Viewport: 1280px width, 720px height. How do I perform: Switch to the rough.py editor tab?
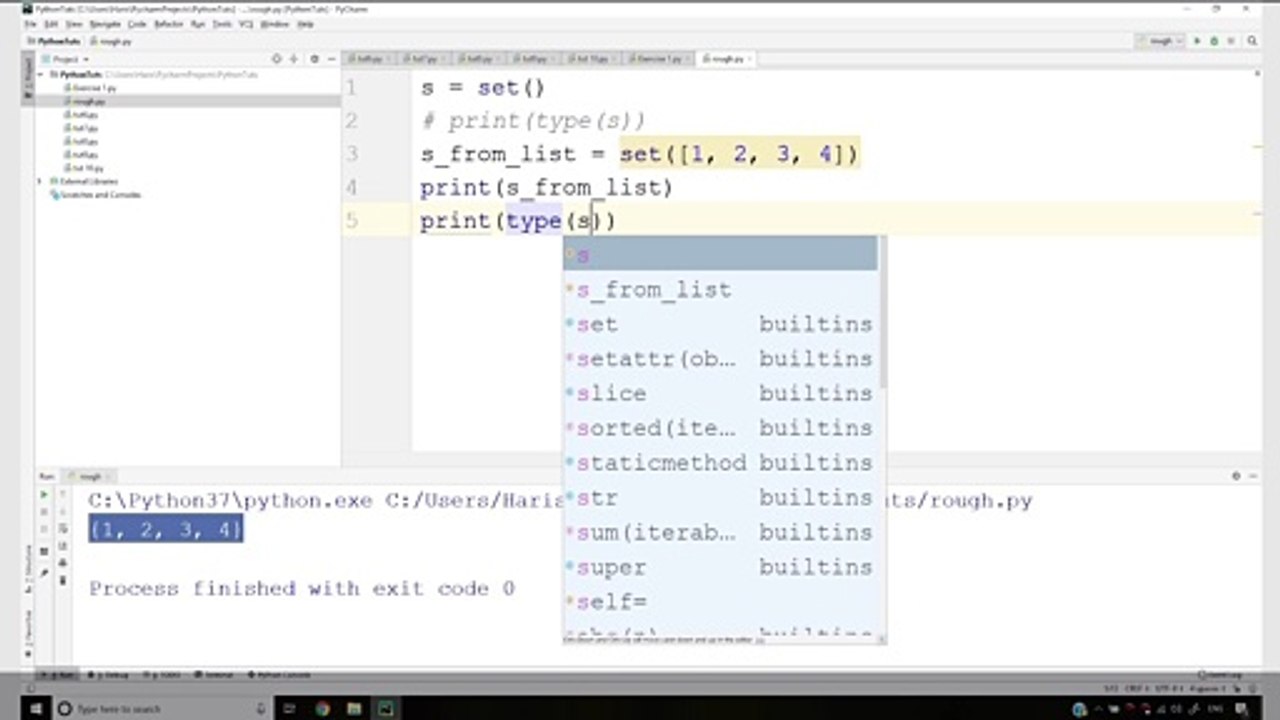tap(724, 59)
